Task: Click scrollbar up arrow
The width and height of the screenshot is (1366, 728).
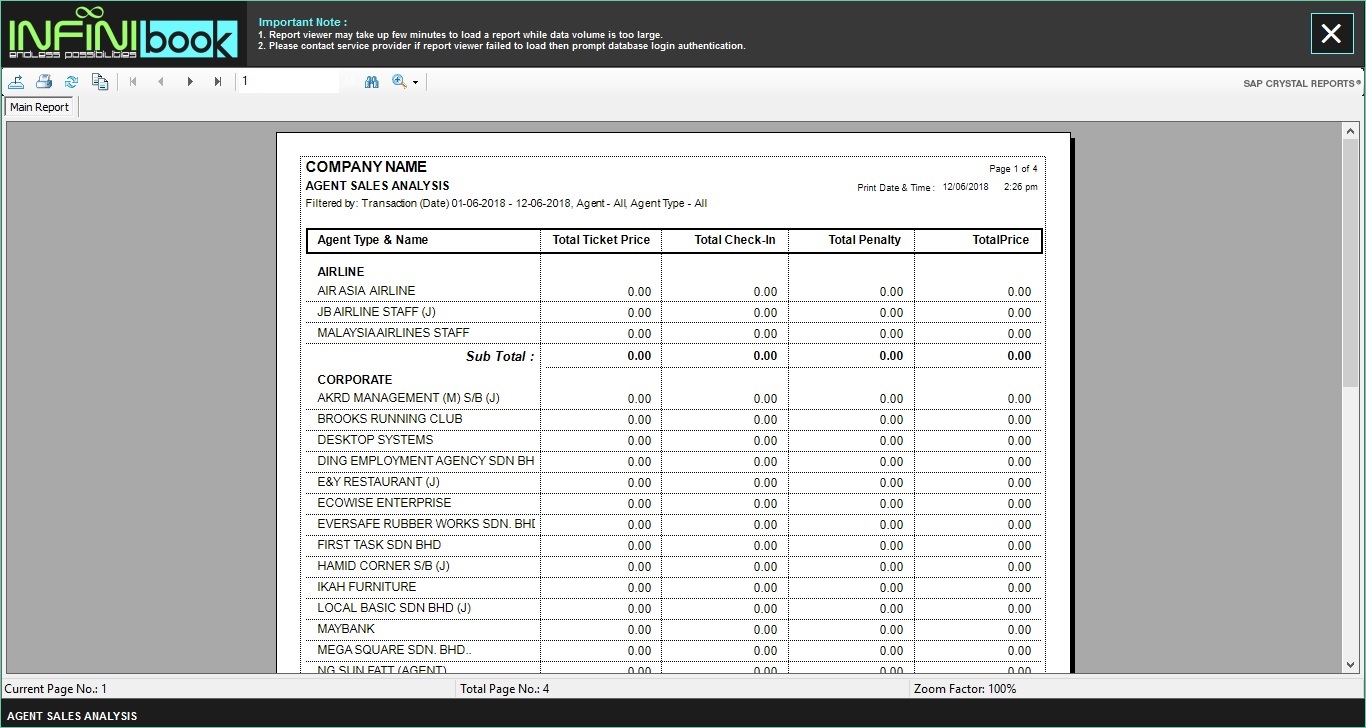Action: tap(1351, 129)
